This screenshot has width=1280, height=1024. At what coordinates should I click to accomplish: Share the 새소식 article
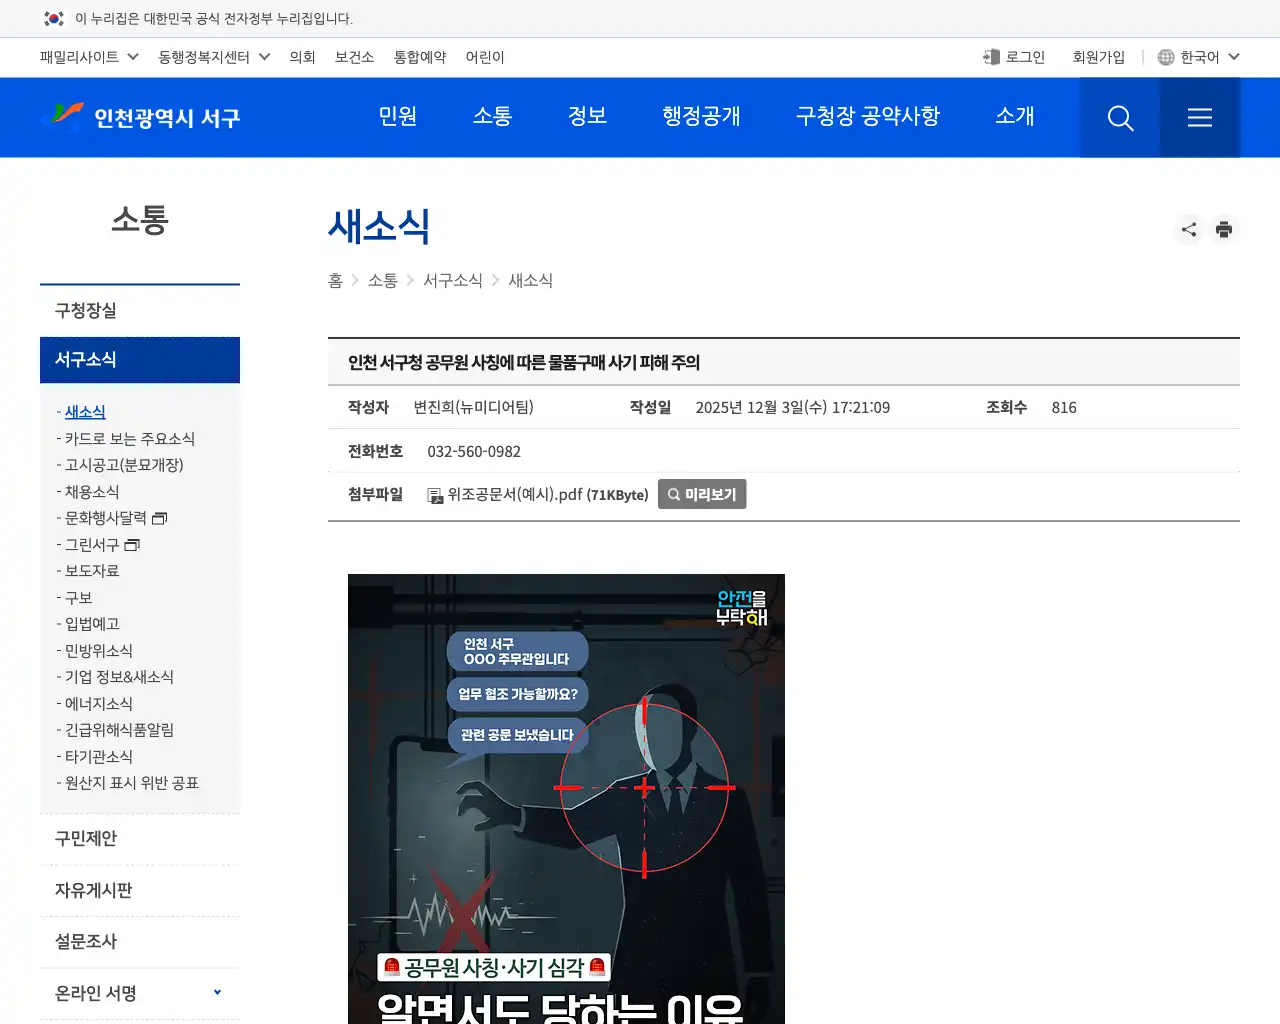pyautogui.click(x=1188, y=229)
